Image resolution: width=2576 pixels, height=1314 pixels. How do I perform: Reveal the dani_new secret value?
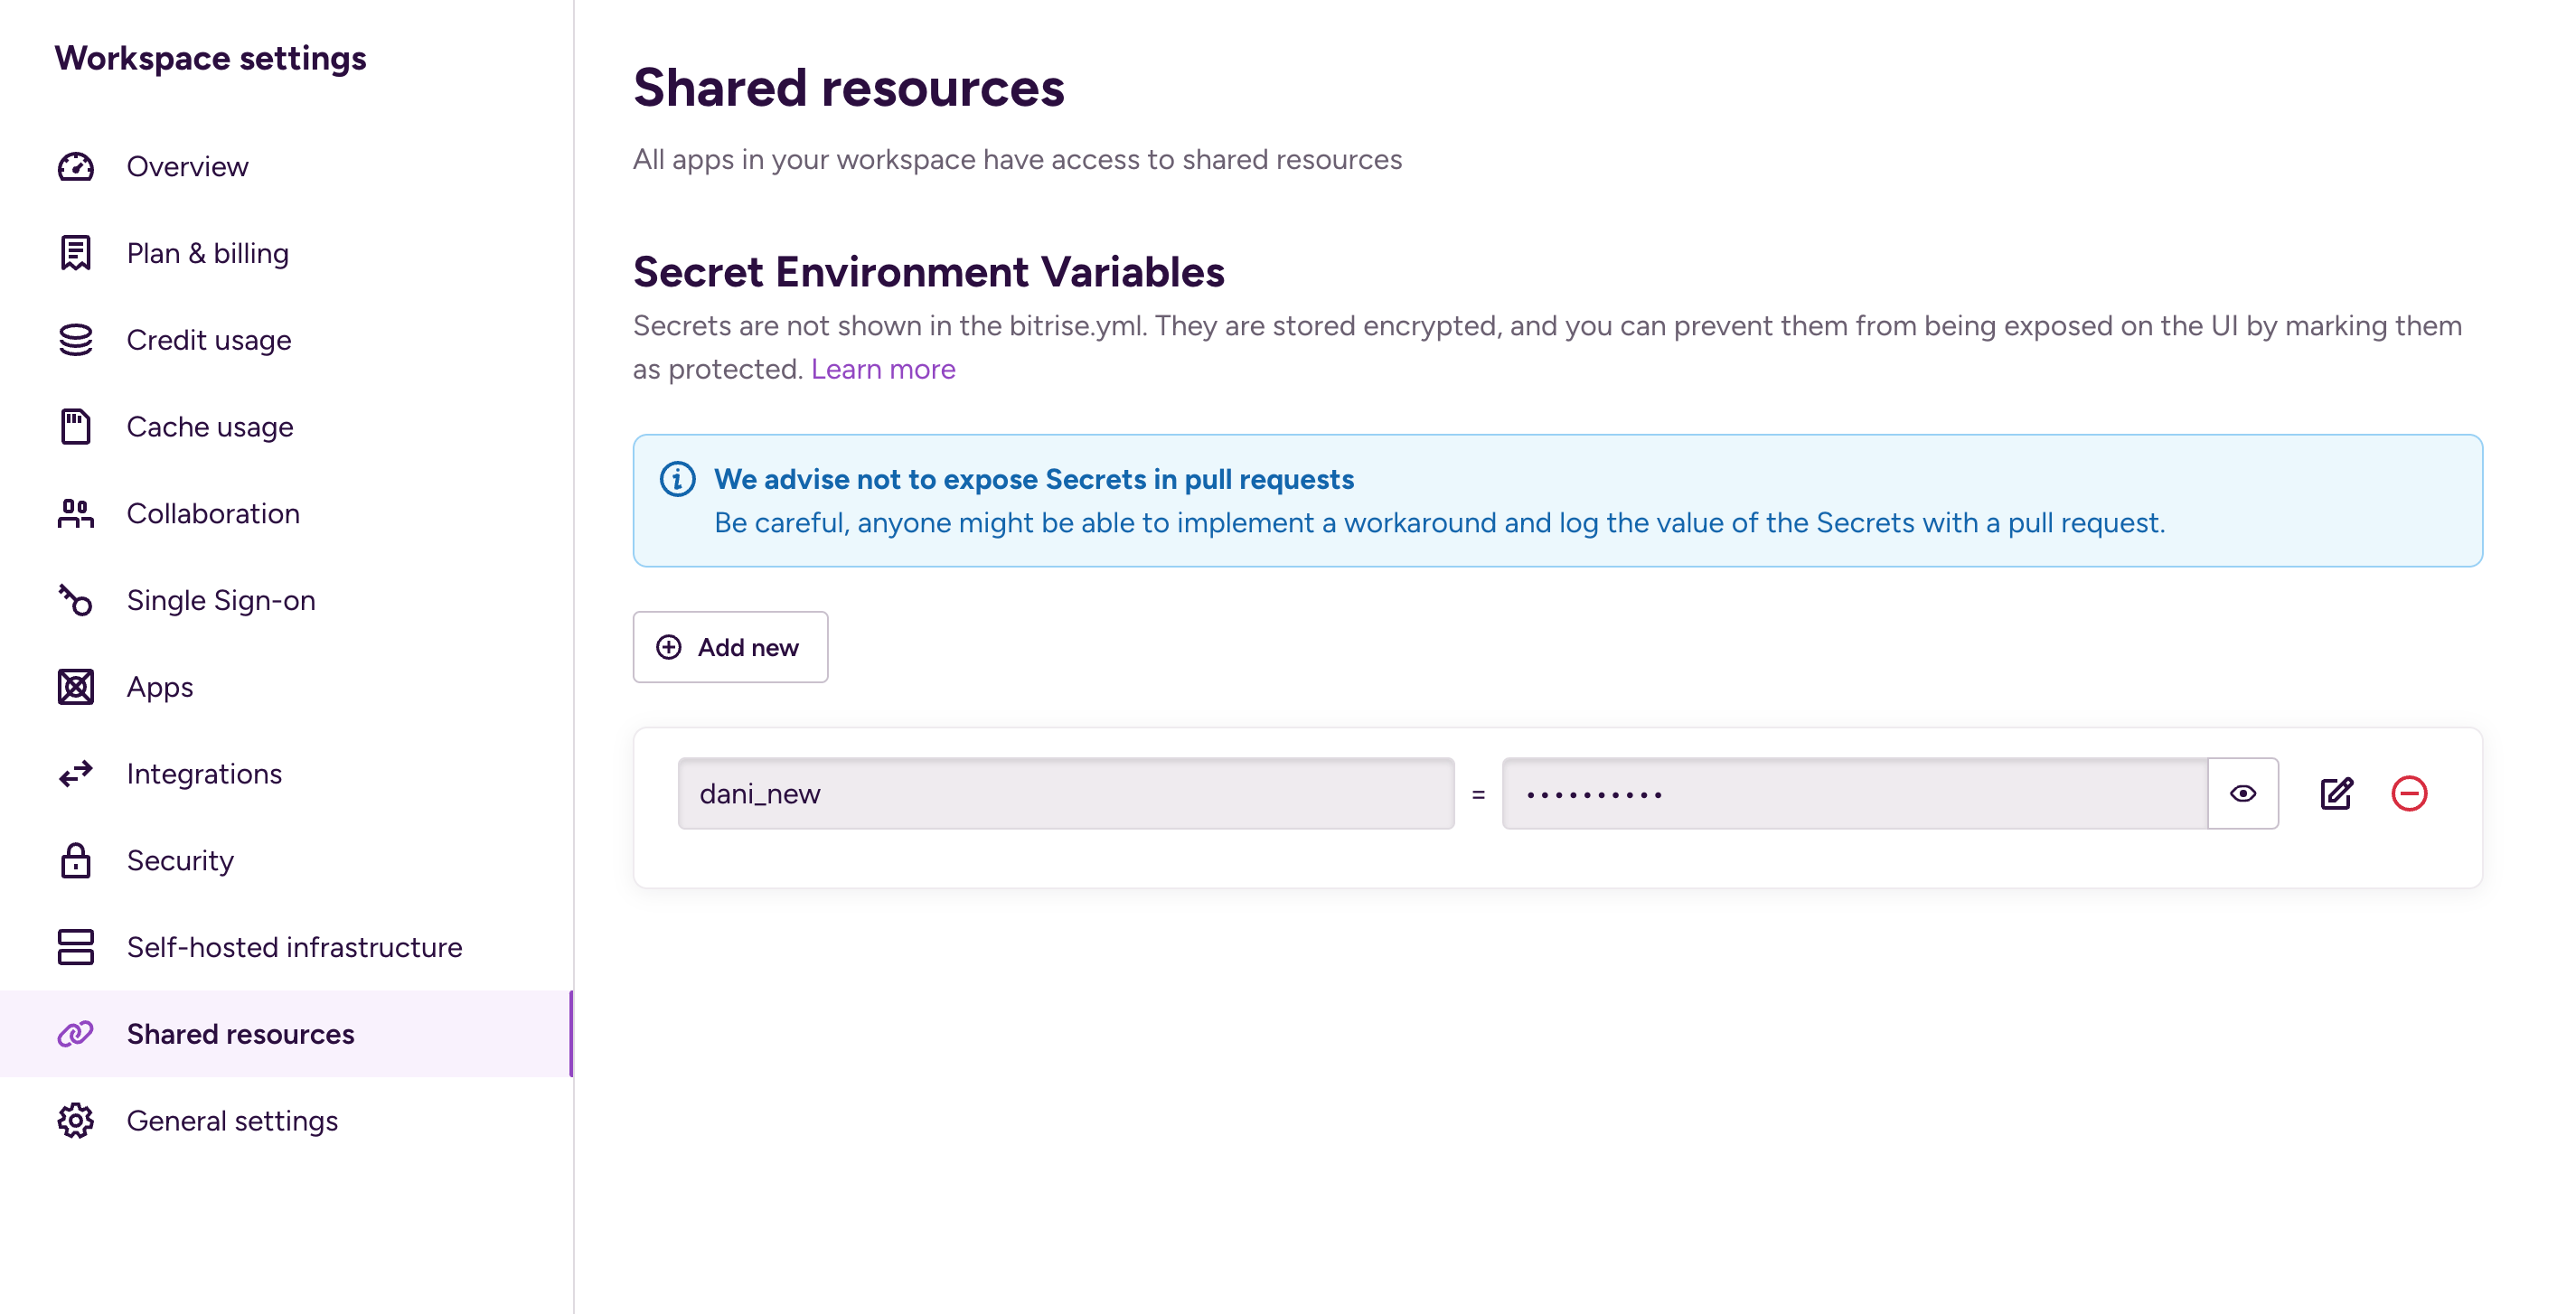[2242, 793]
